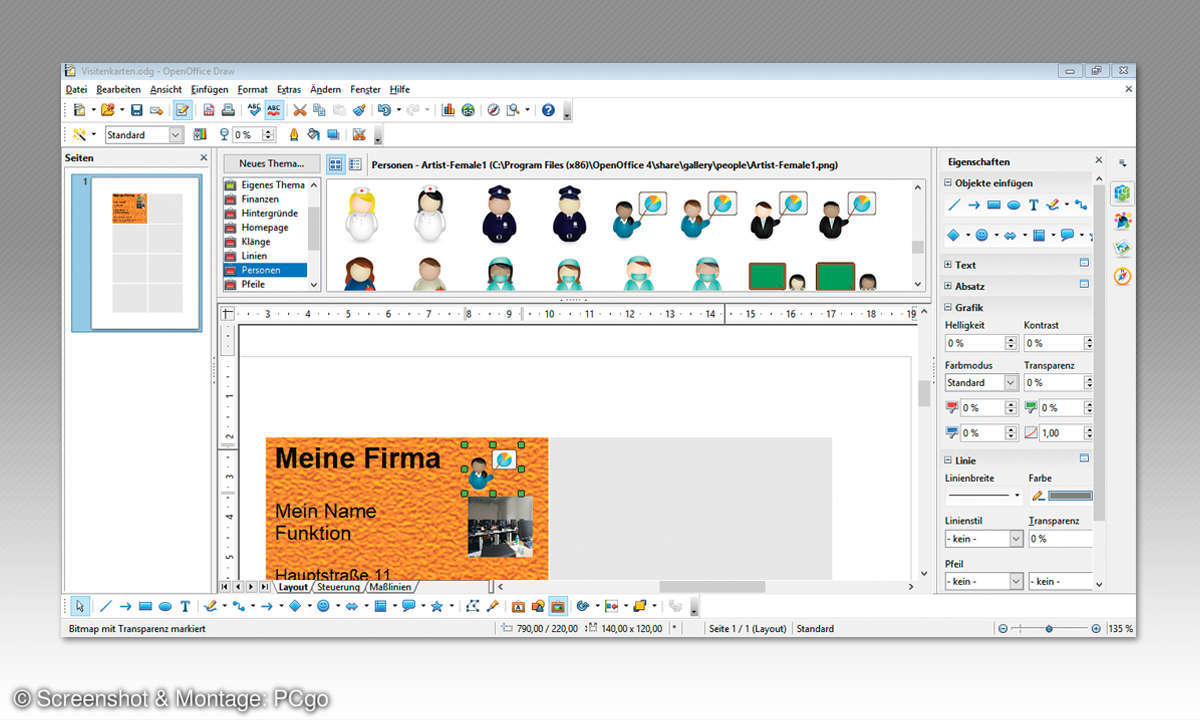
Task: Open the Einfügen menu
Action: click(x=210, y=89)
